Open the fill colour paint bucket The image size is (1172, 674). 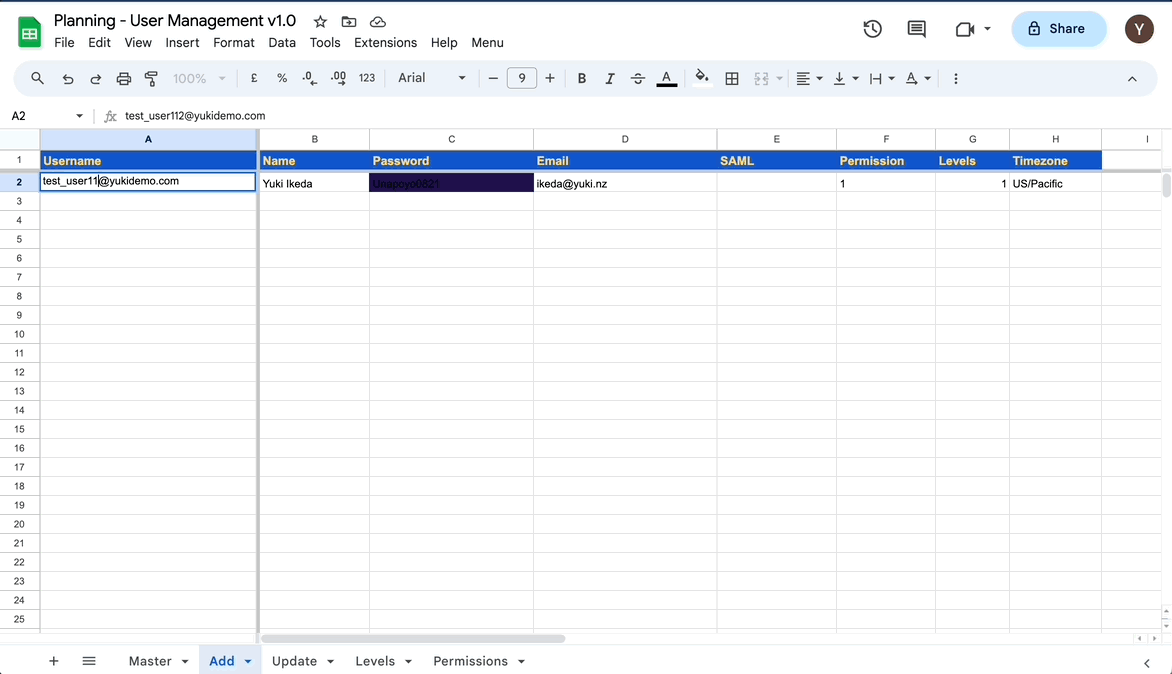[702, 78]
